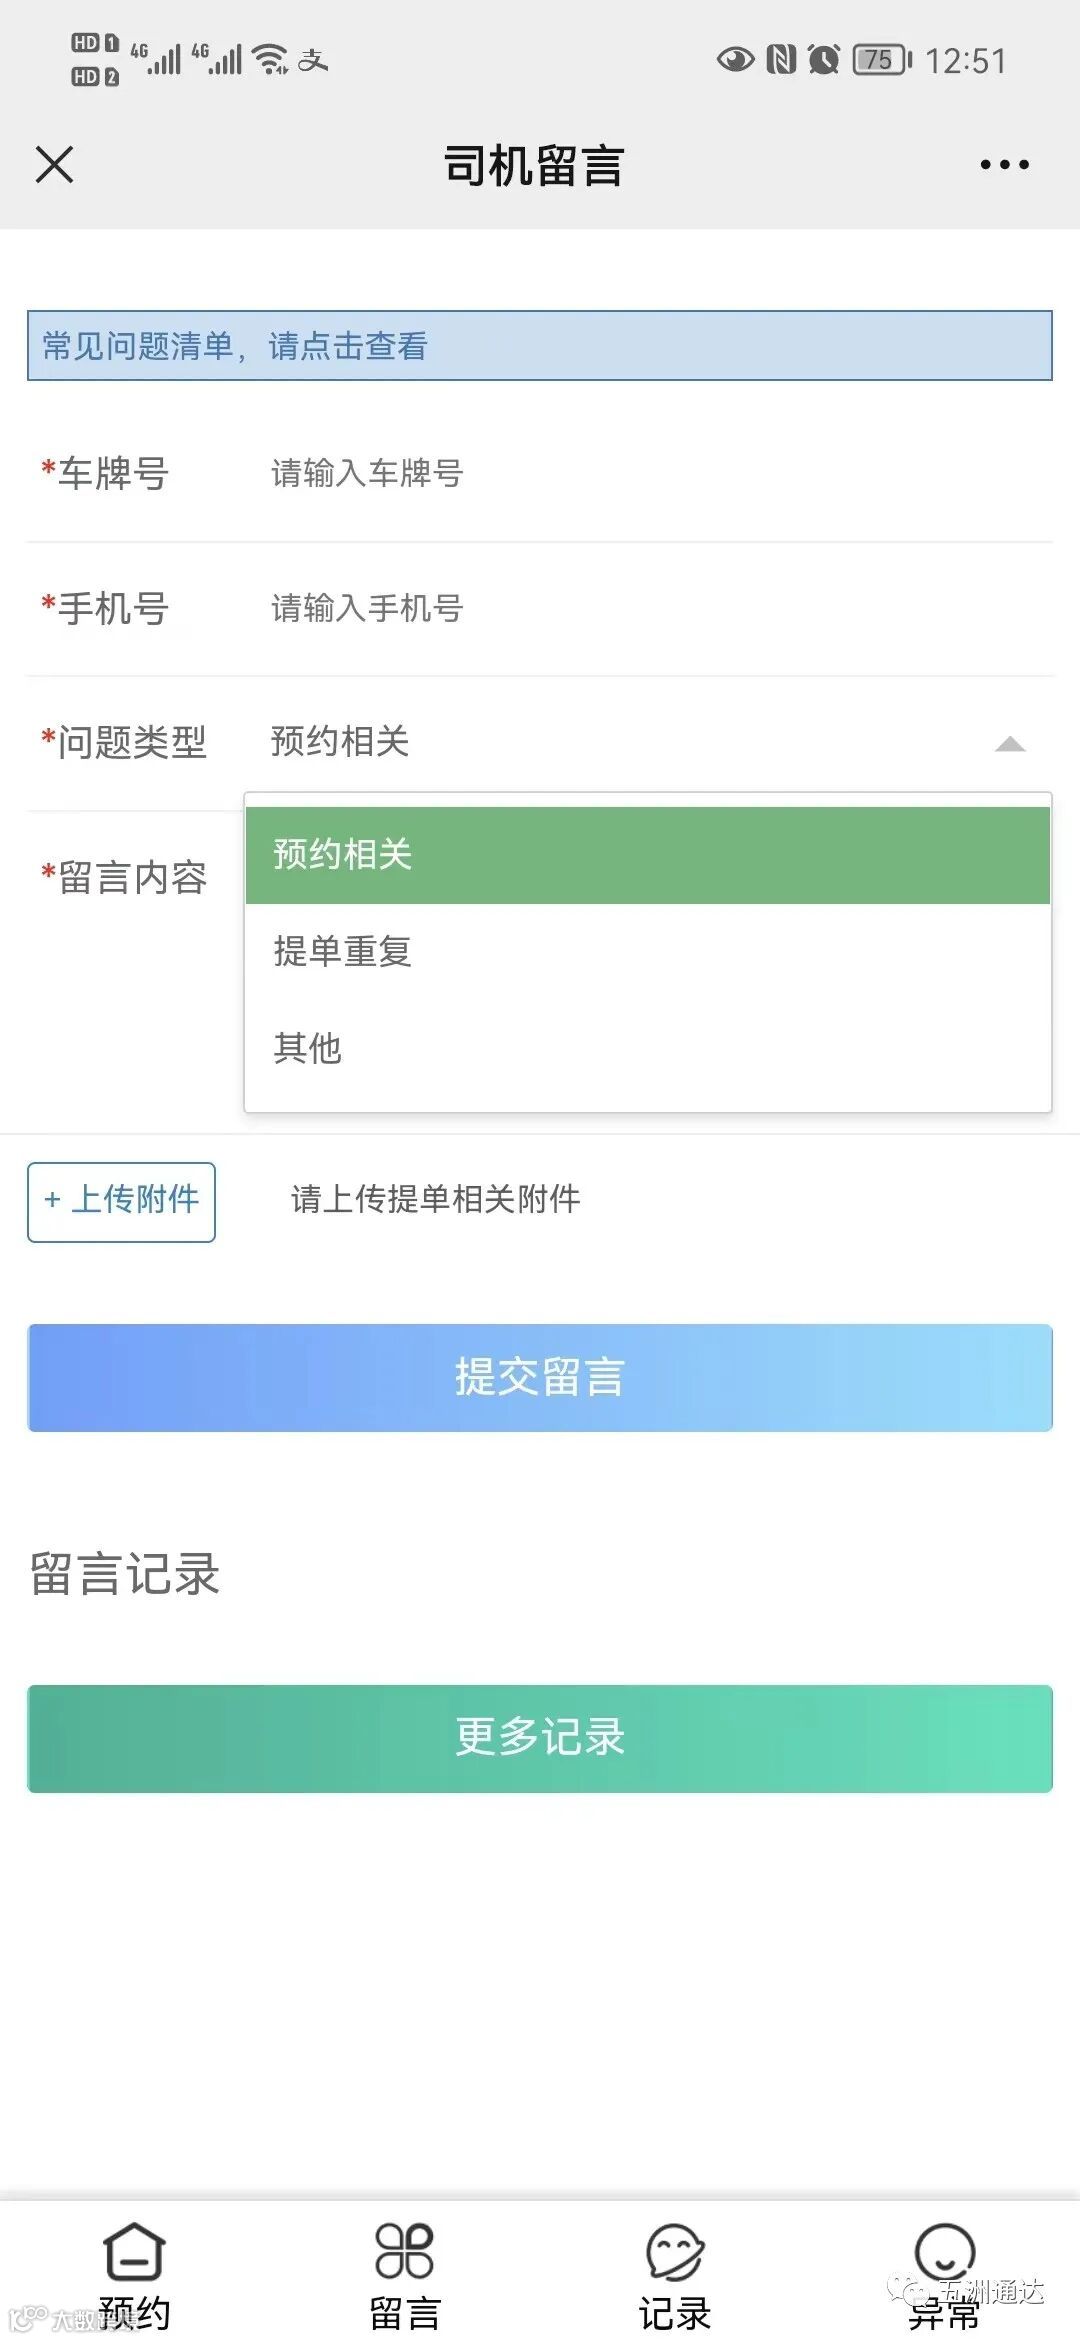Submit with the 提交留言 button
The width and height of the screenshot is (1080, 2340).
pos(539,1377)
